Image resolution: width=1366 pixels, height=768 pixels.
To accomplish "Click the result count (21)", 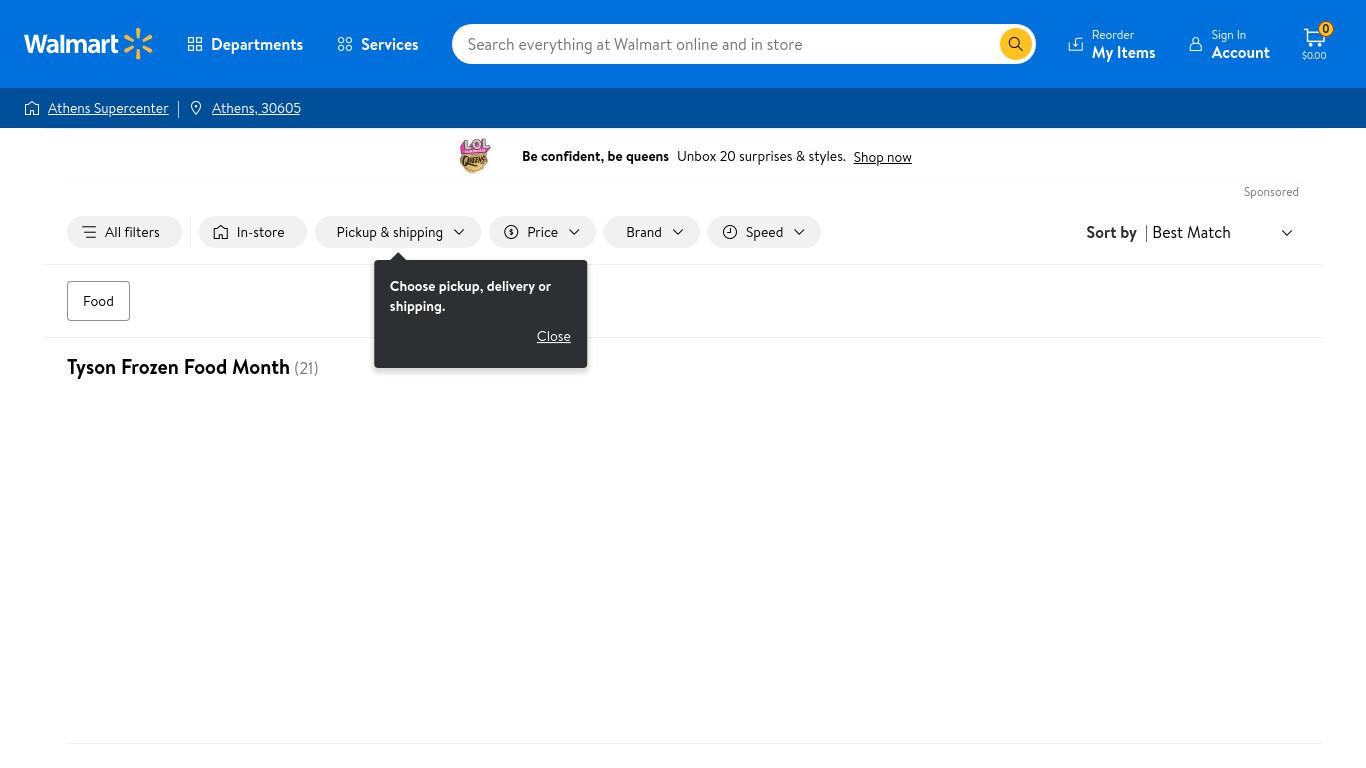I will point(306,368).
